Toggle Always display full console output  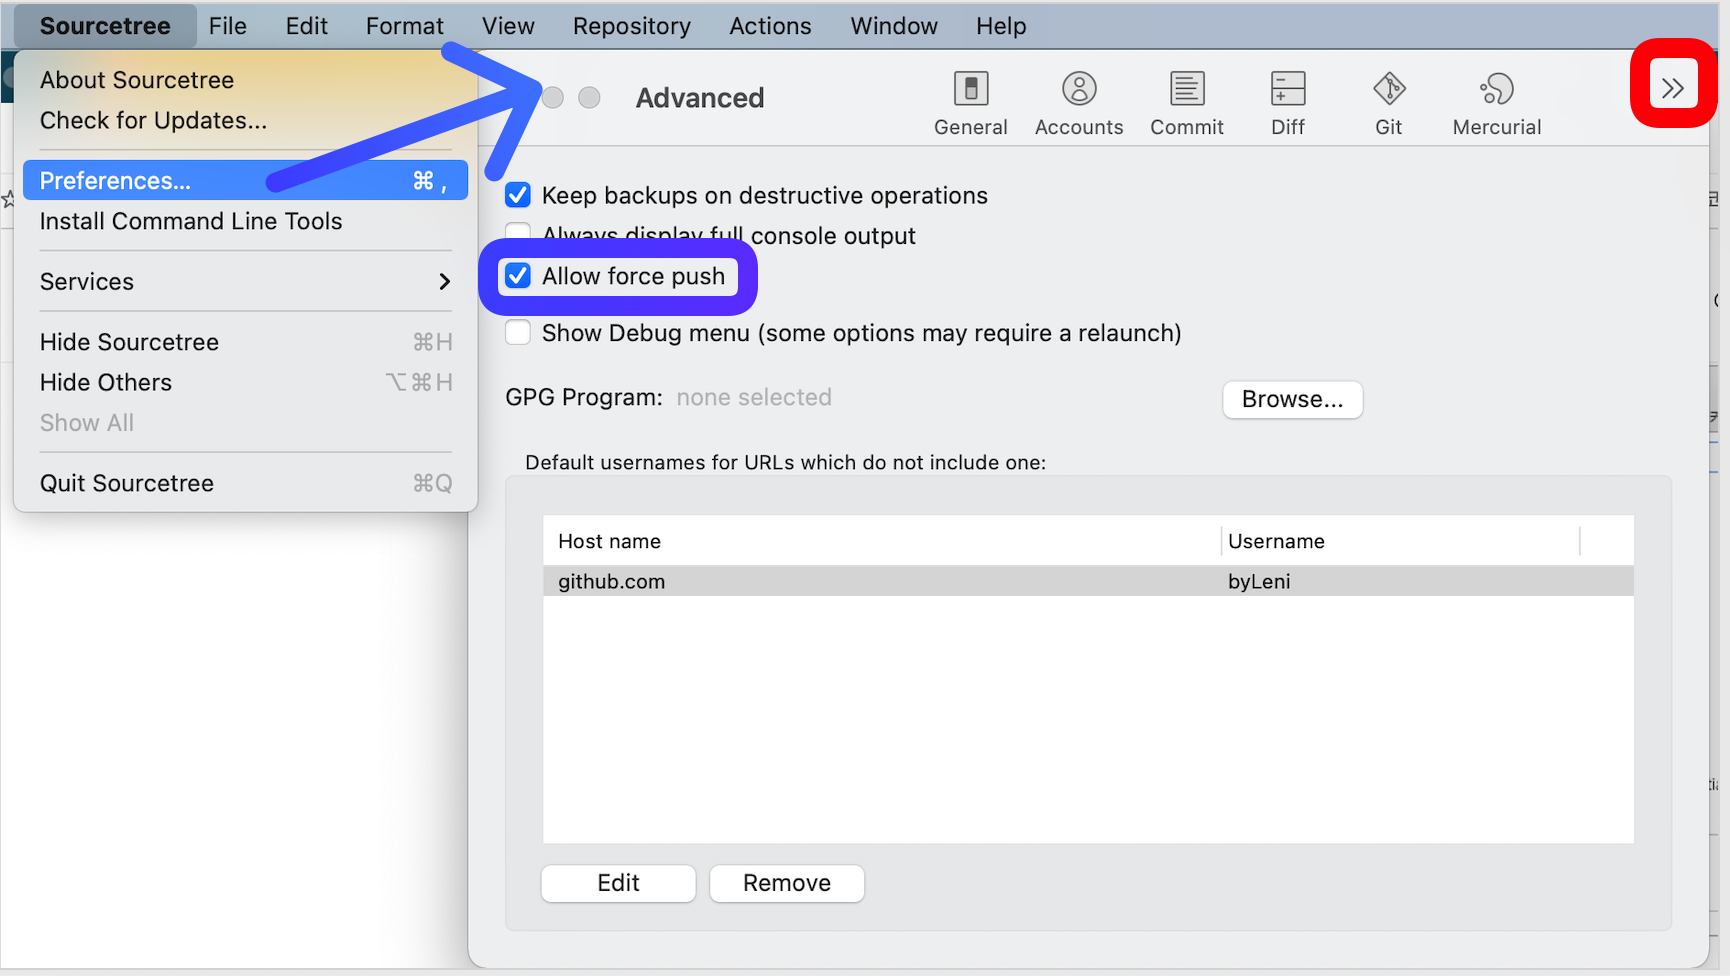tap(518, 233)
